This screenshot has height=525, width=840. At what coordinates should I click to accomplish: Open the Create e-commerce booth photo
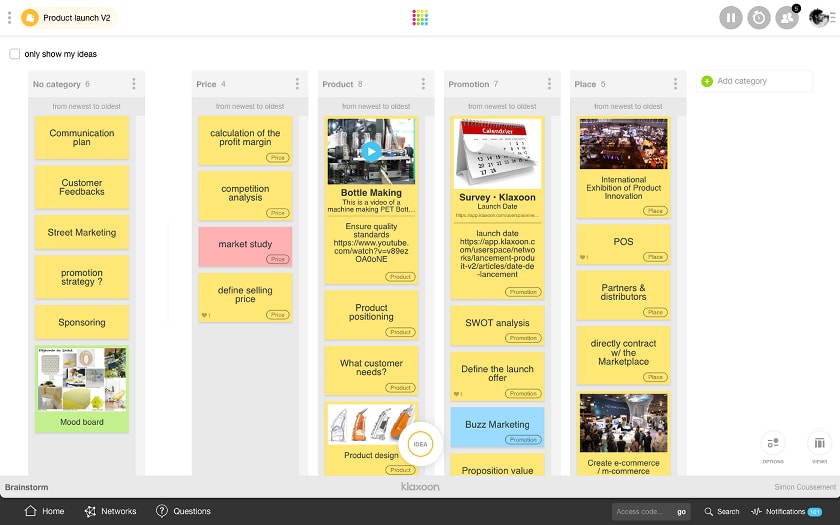point(623,423)
